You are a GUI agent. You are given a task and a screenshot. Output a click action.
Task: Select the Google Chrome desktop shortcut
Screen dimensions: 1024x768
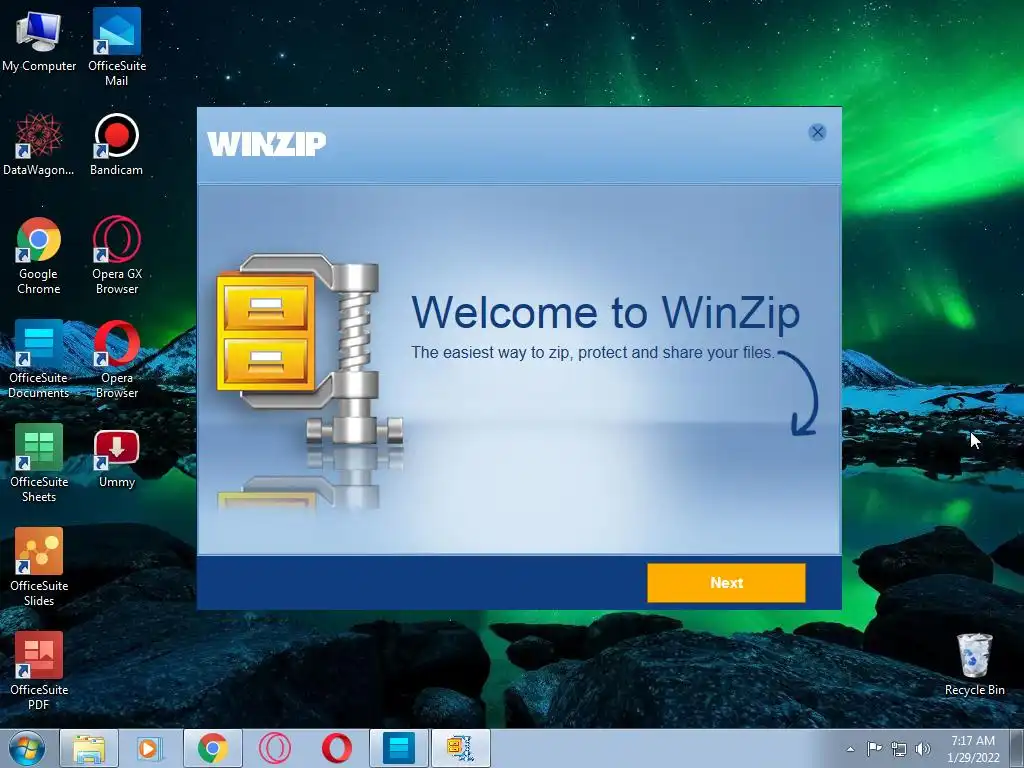coord(39,255)
